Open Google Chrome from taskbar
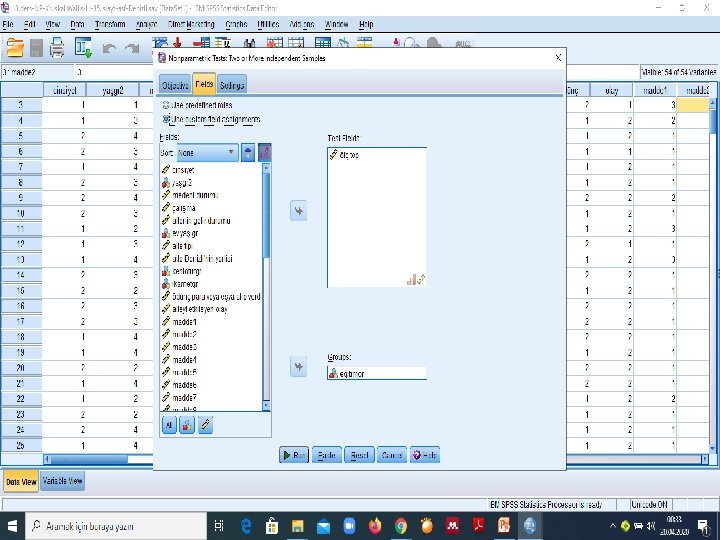Image resolution: width=720 pixels, height=540 pixels. click(401, 526)
